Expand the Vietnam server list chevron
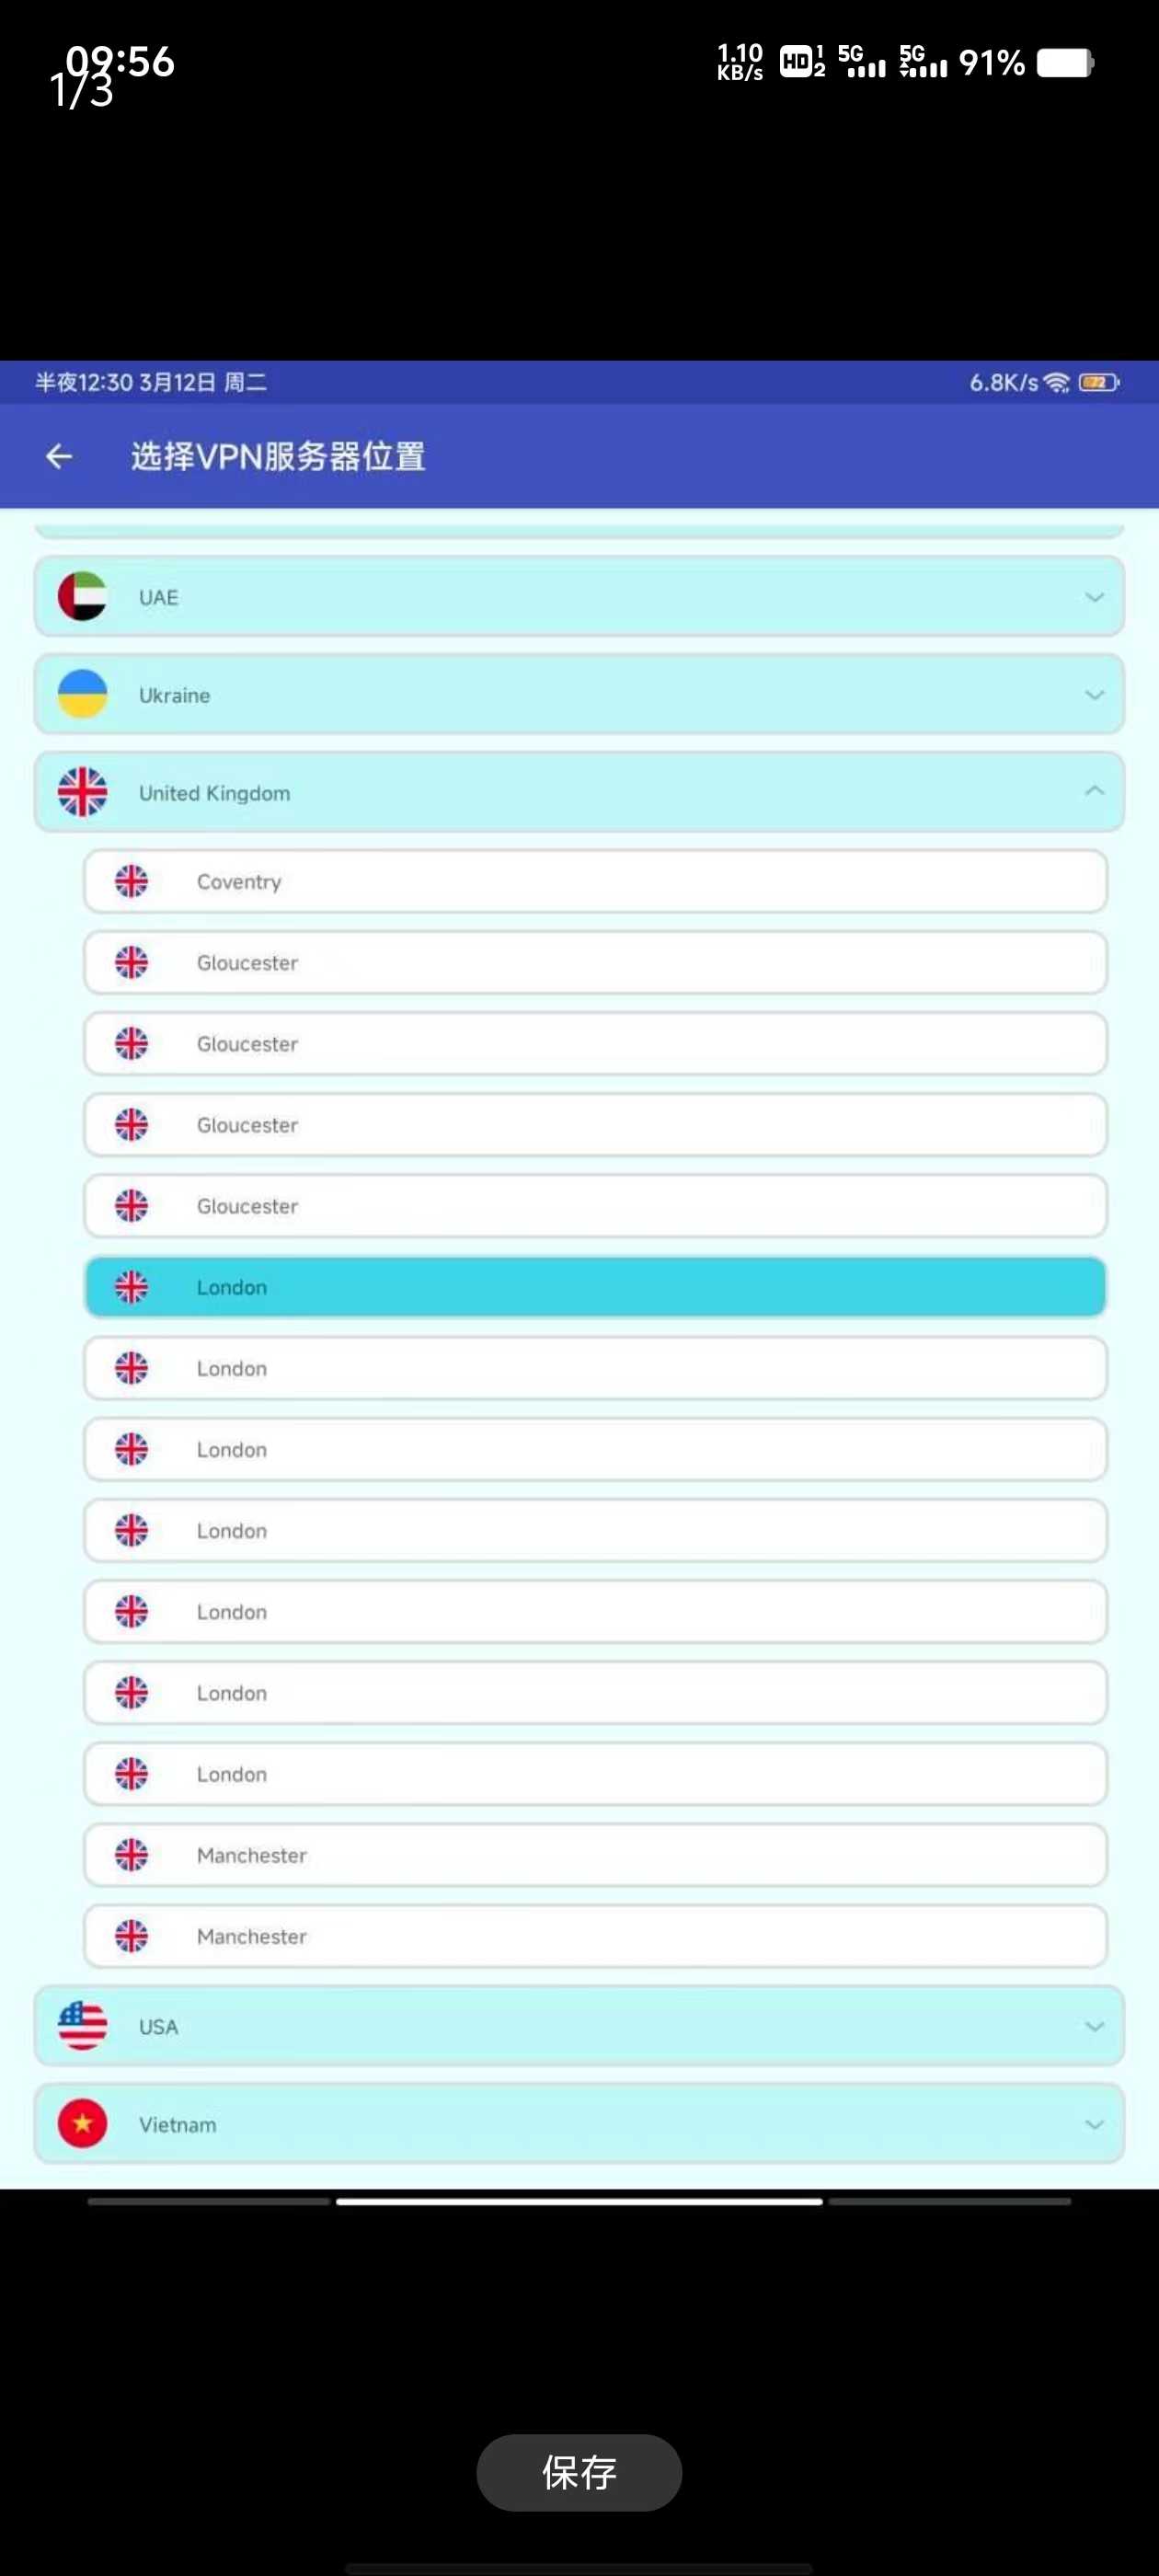1159x2576 pixels. tap(1094, 2125)
